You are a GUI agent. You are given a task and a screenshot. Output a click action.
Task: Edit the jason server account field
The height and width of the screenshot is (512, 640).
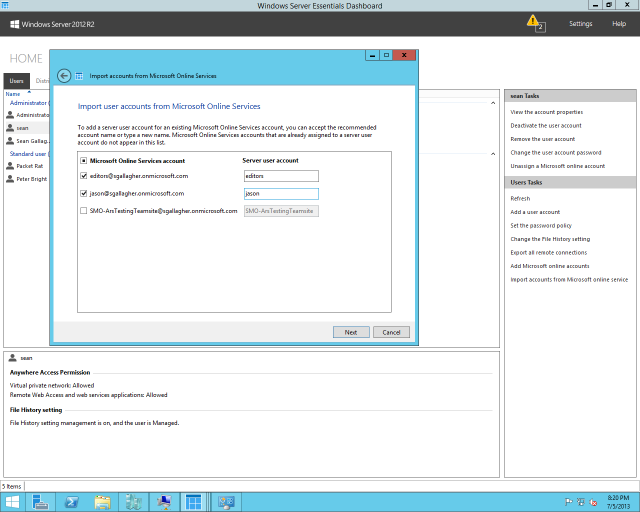coord(281,194)
